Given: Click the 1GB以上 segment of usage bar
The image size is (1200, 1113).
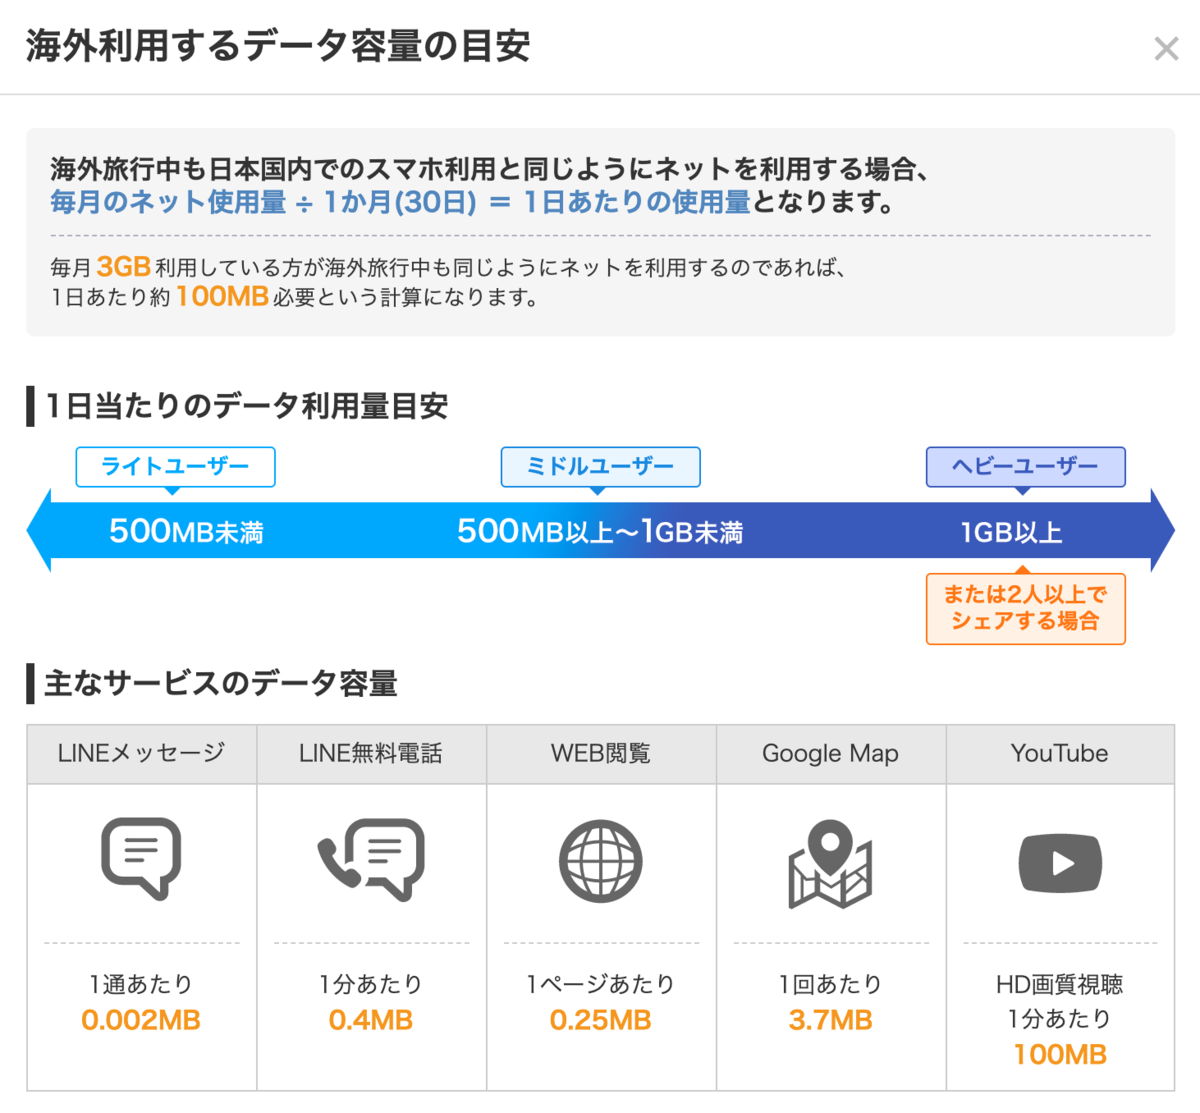Looking at the screenshot, I should (x=1011, y=531).
